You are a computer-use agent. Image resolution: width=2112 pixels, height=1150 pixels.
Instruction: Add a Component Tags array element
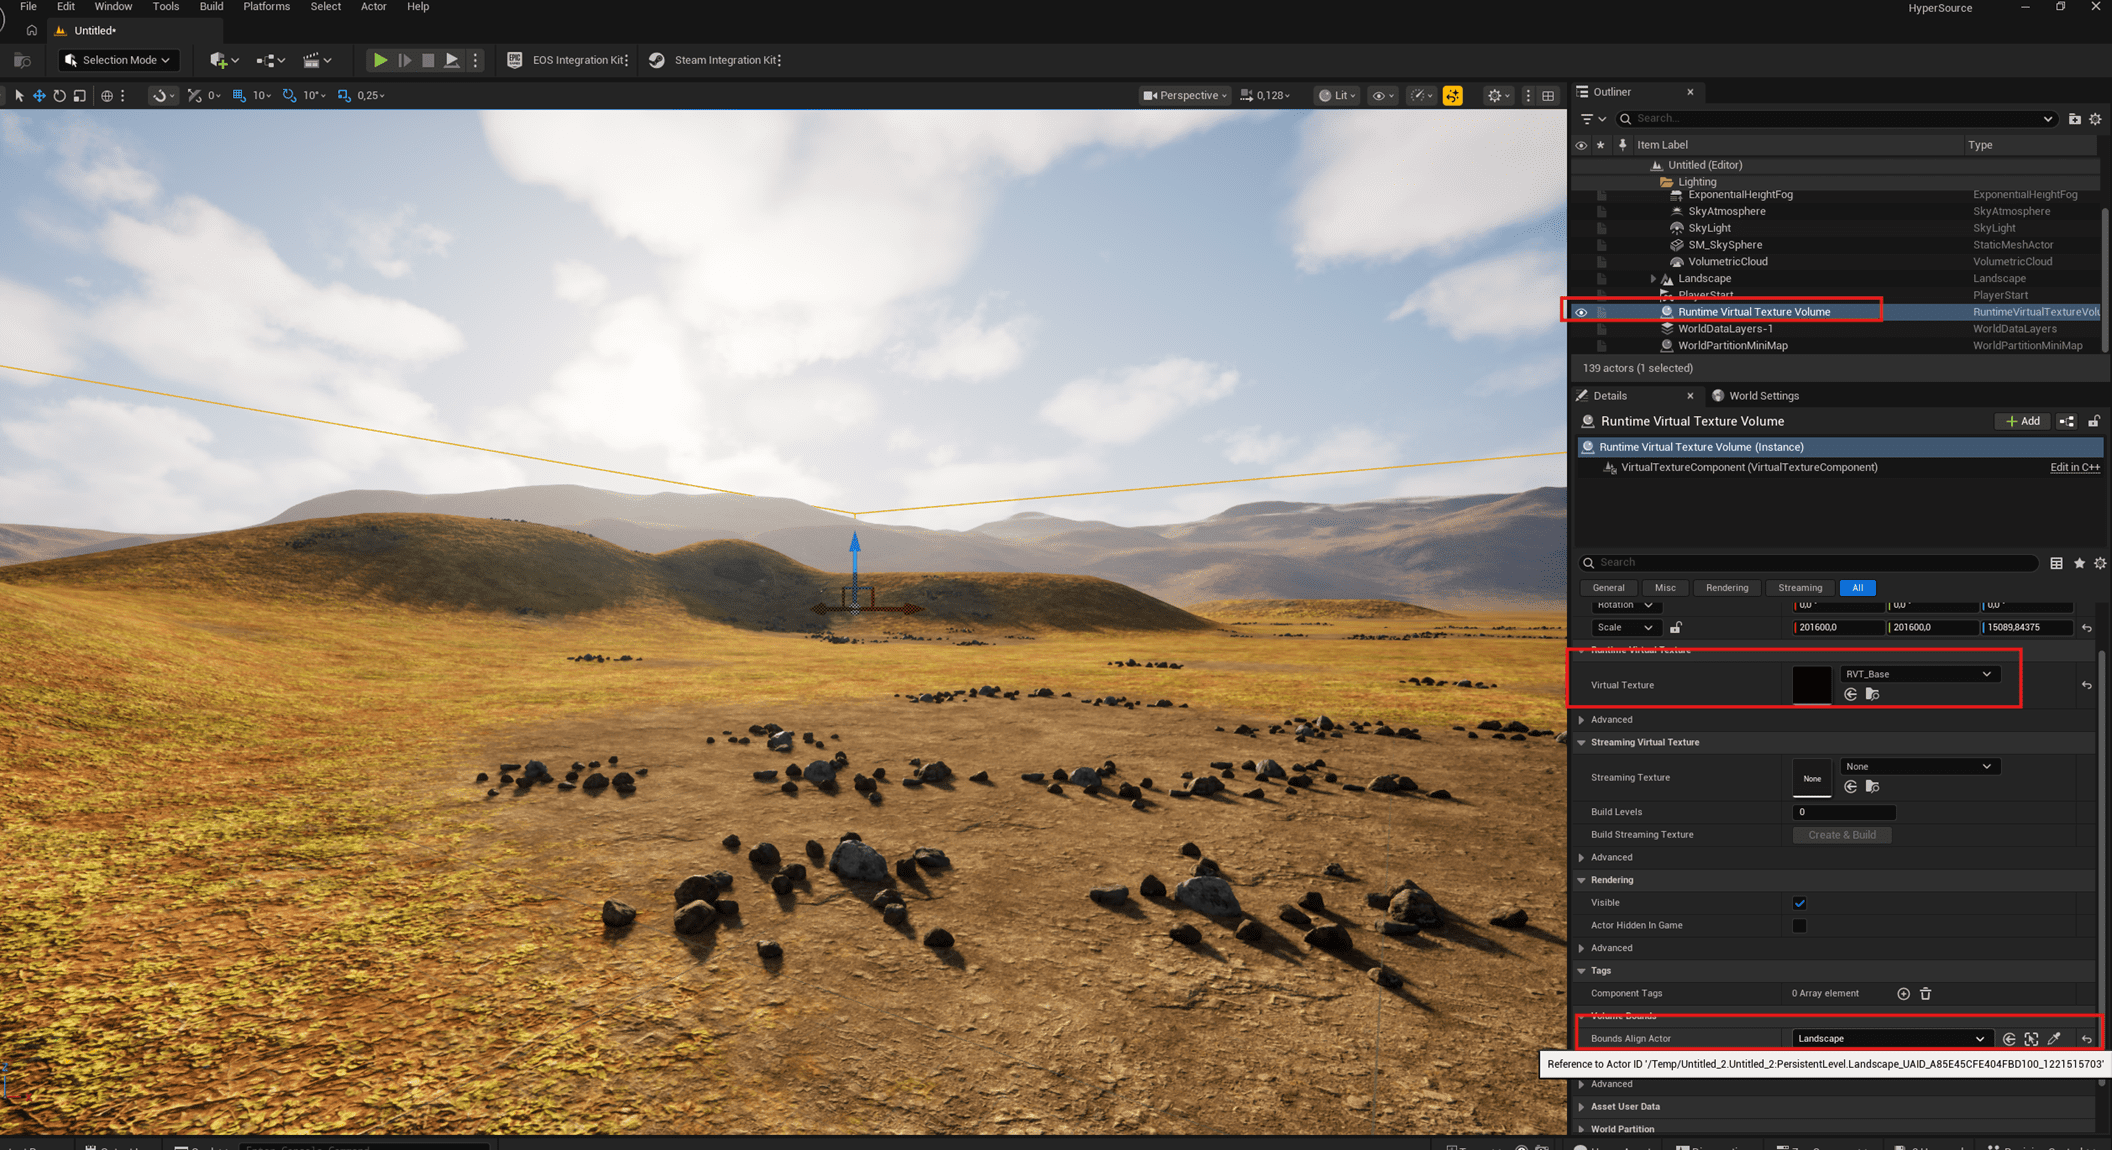pos(1903,994)
